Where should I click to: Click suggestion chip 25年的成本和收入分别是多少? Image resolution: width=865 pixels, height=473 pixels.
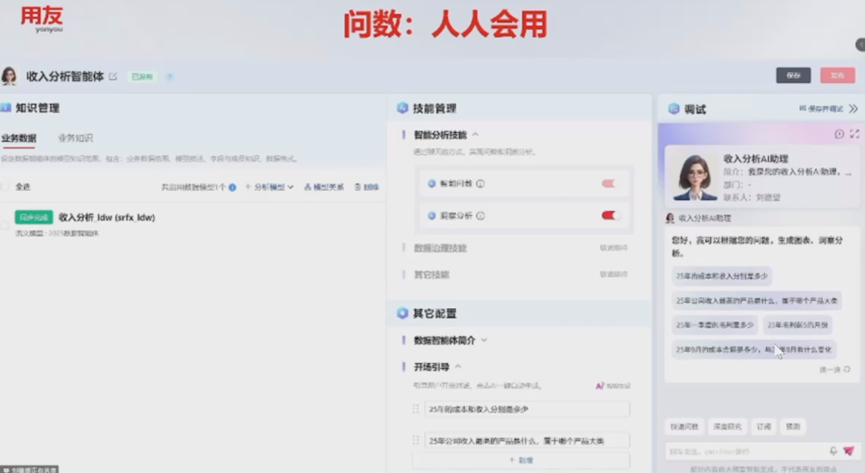tap(722, 276)
